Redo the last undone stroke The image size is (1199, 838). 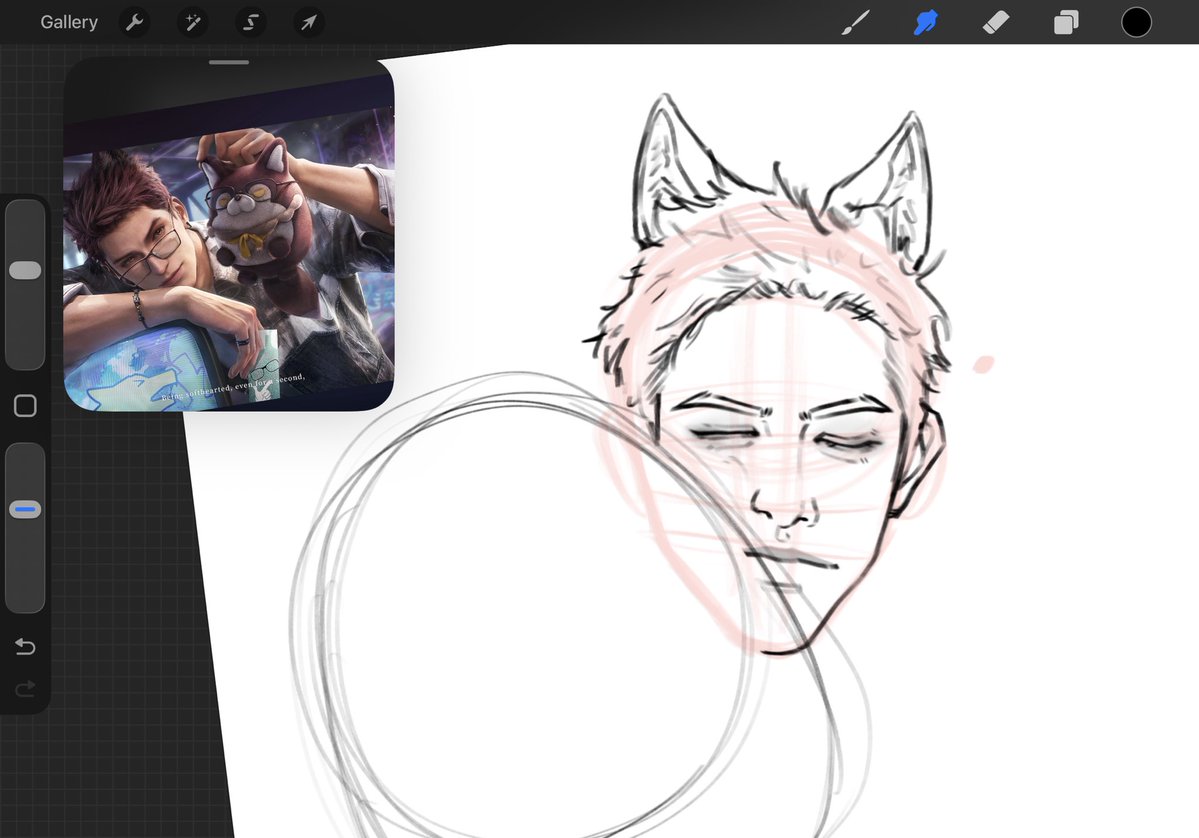25,689
